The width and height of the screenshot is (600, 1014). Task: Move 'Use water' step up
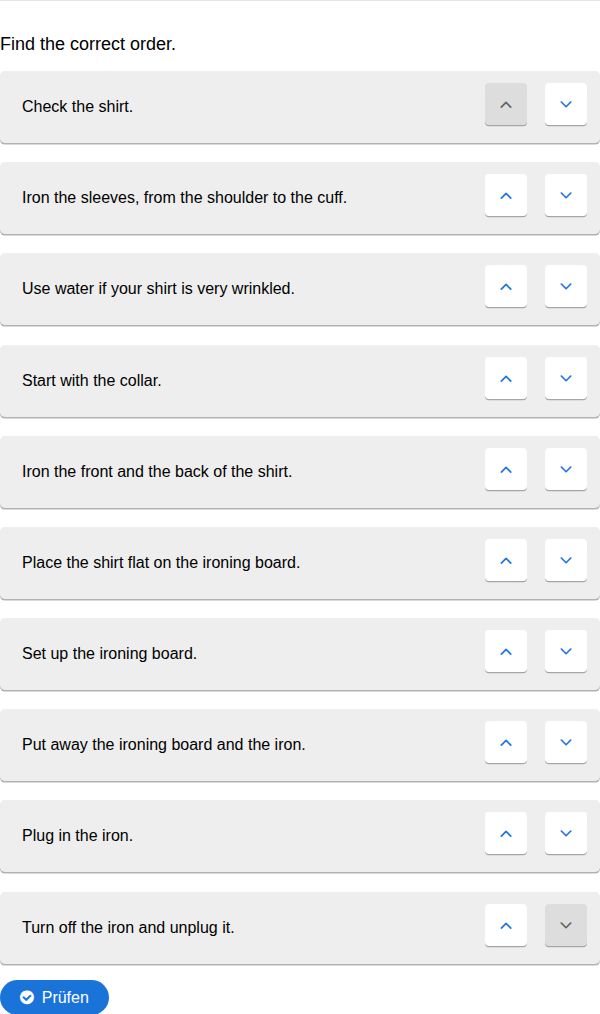pyautogui.click(x=506, y=287)
